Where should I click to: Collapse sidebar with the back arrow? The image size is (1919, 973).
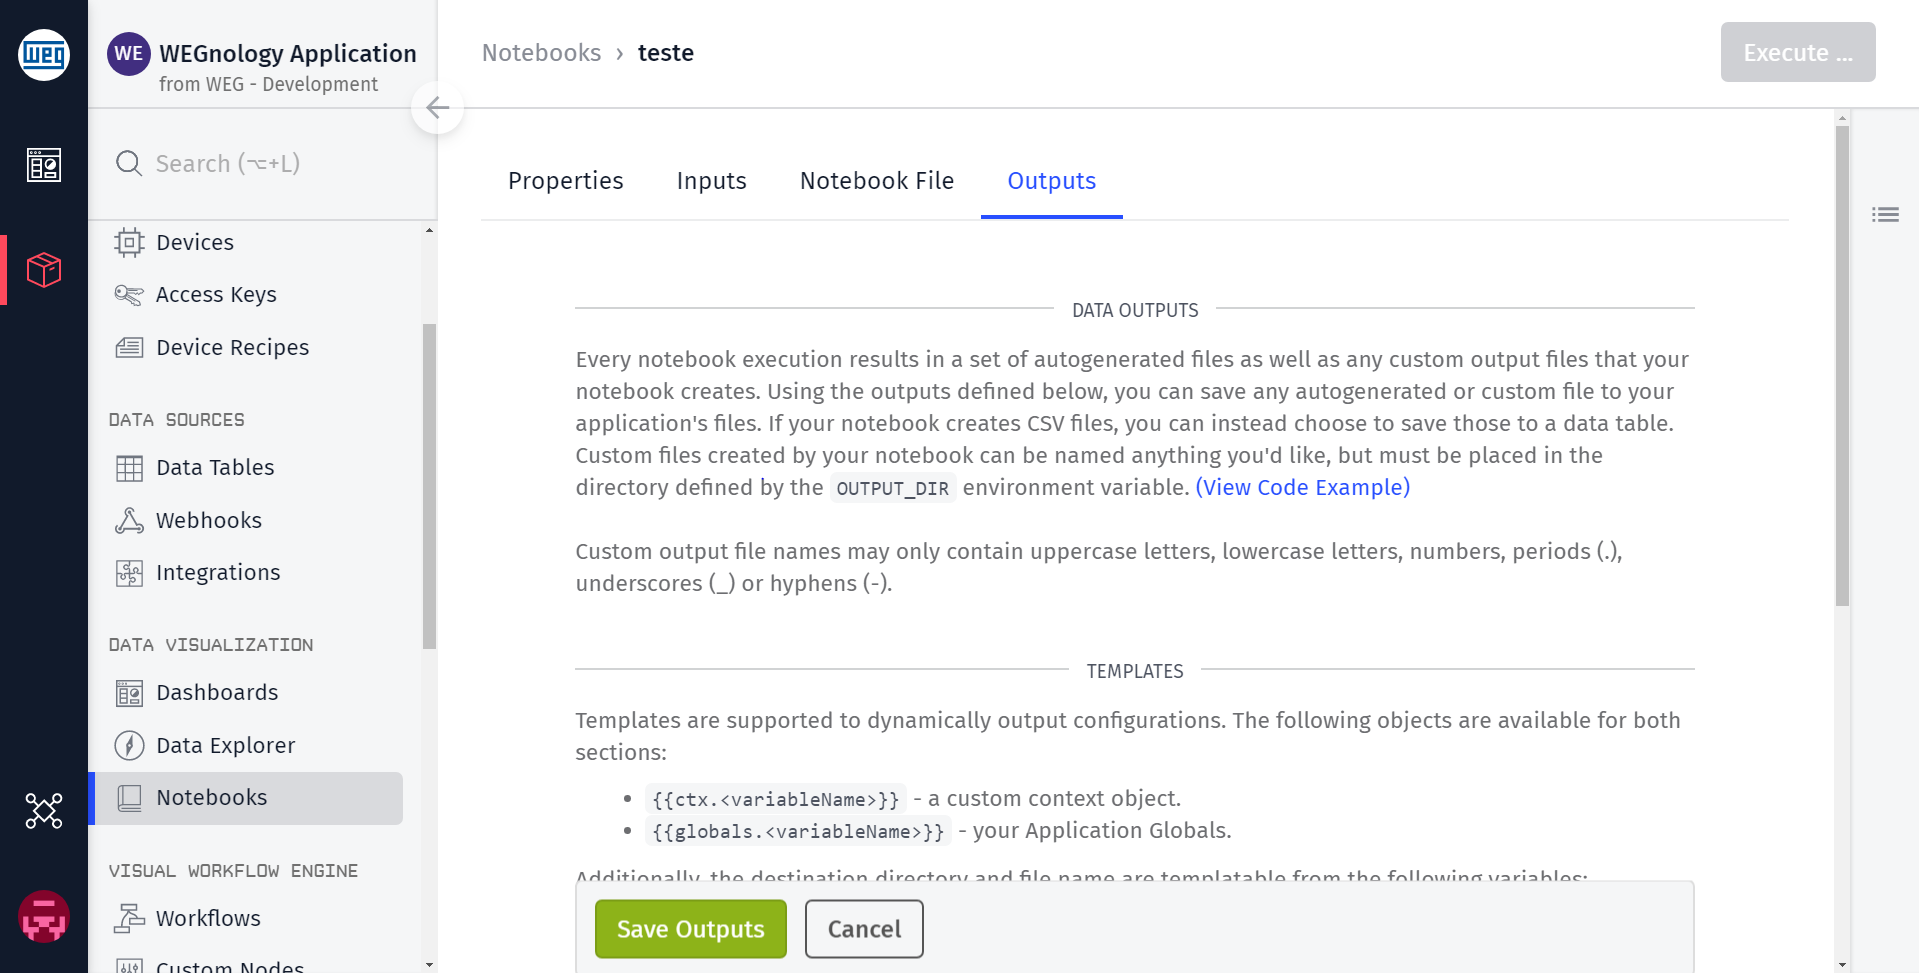tap(438, 108)
